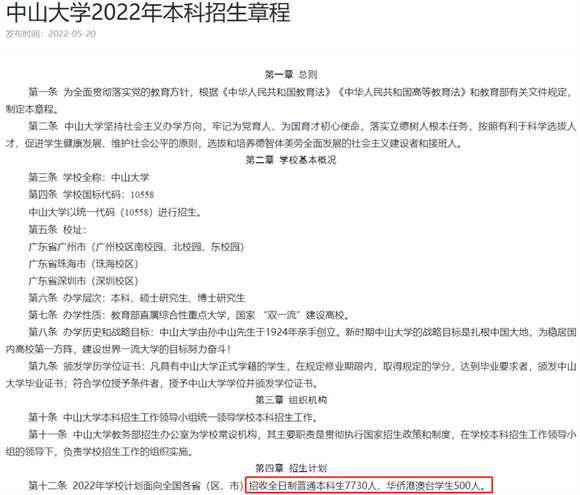Click the heading 第四章 招生计划
580x495 pixels.
tap(291, 468)
